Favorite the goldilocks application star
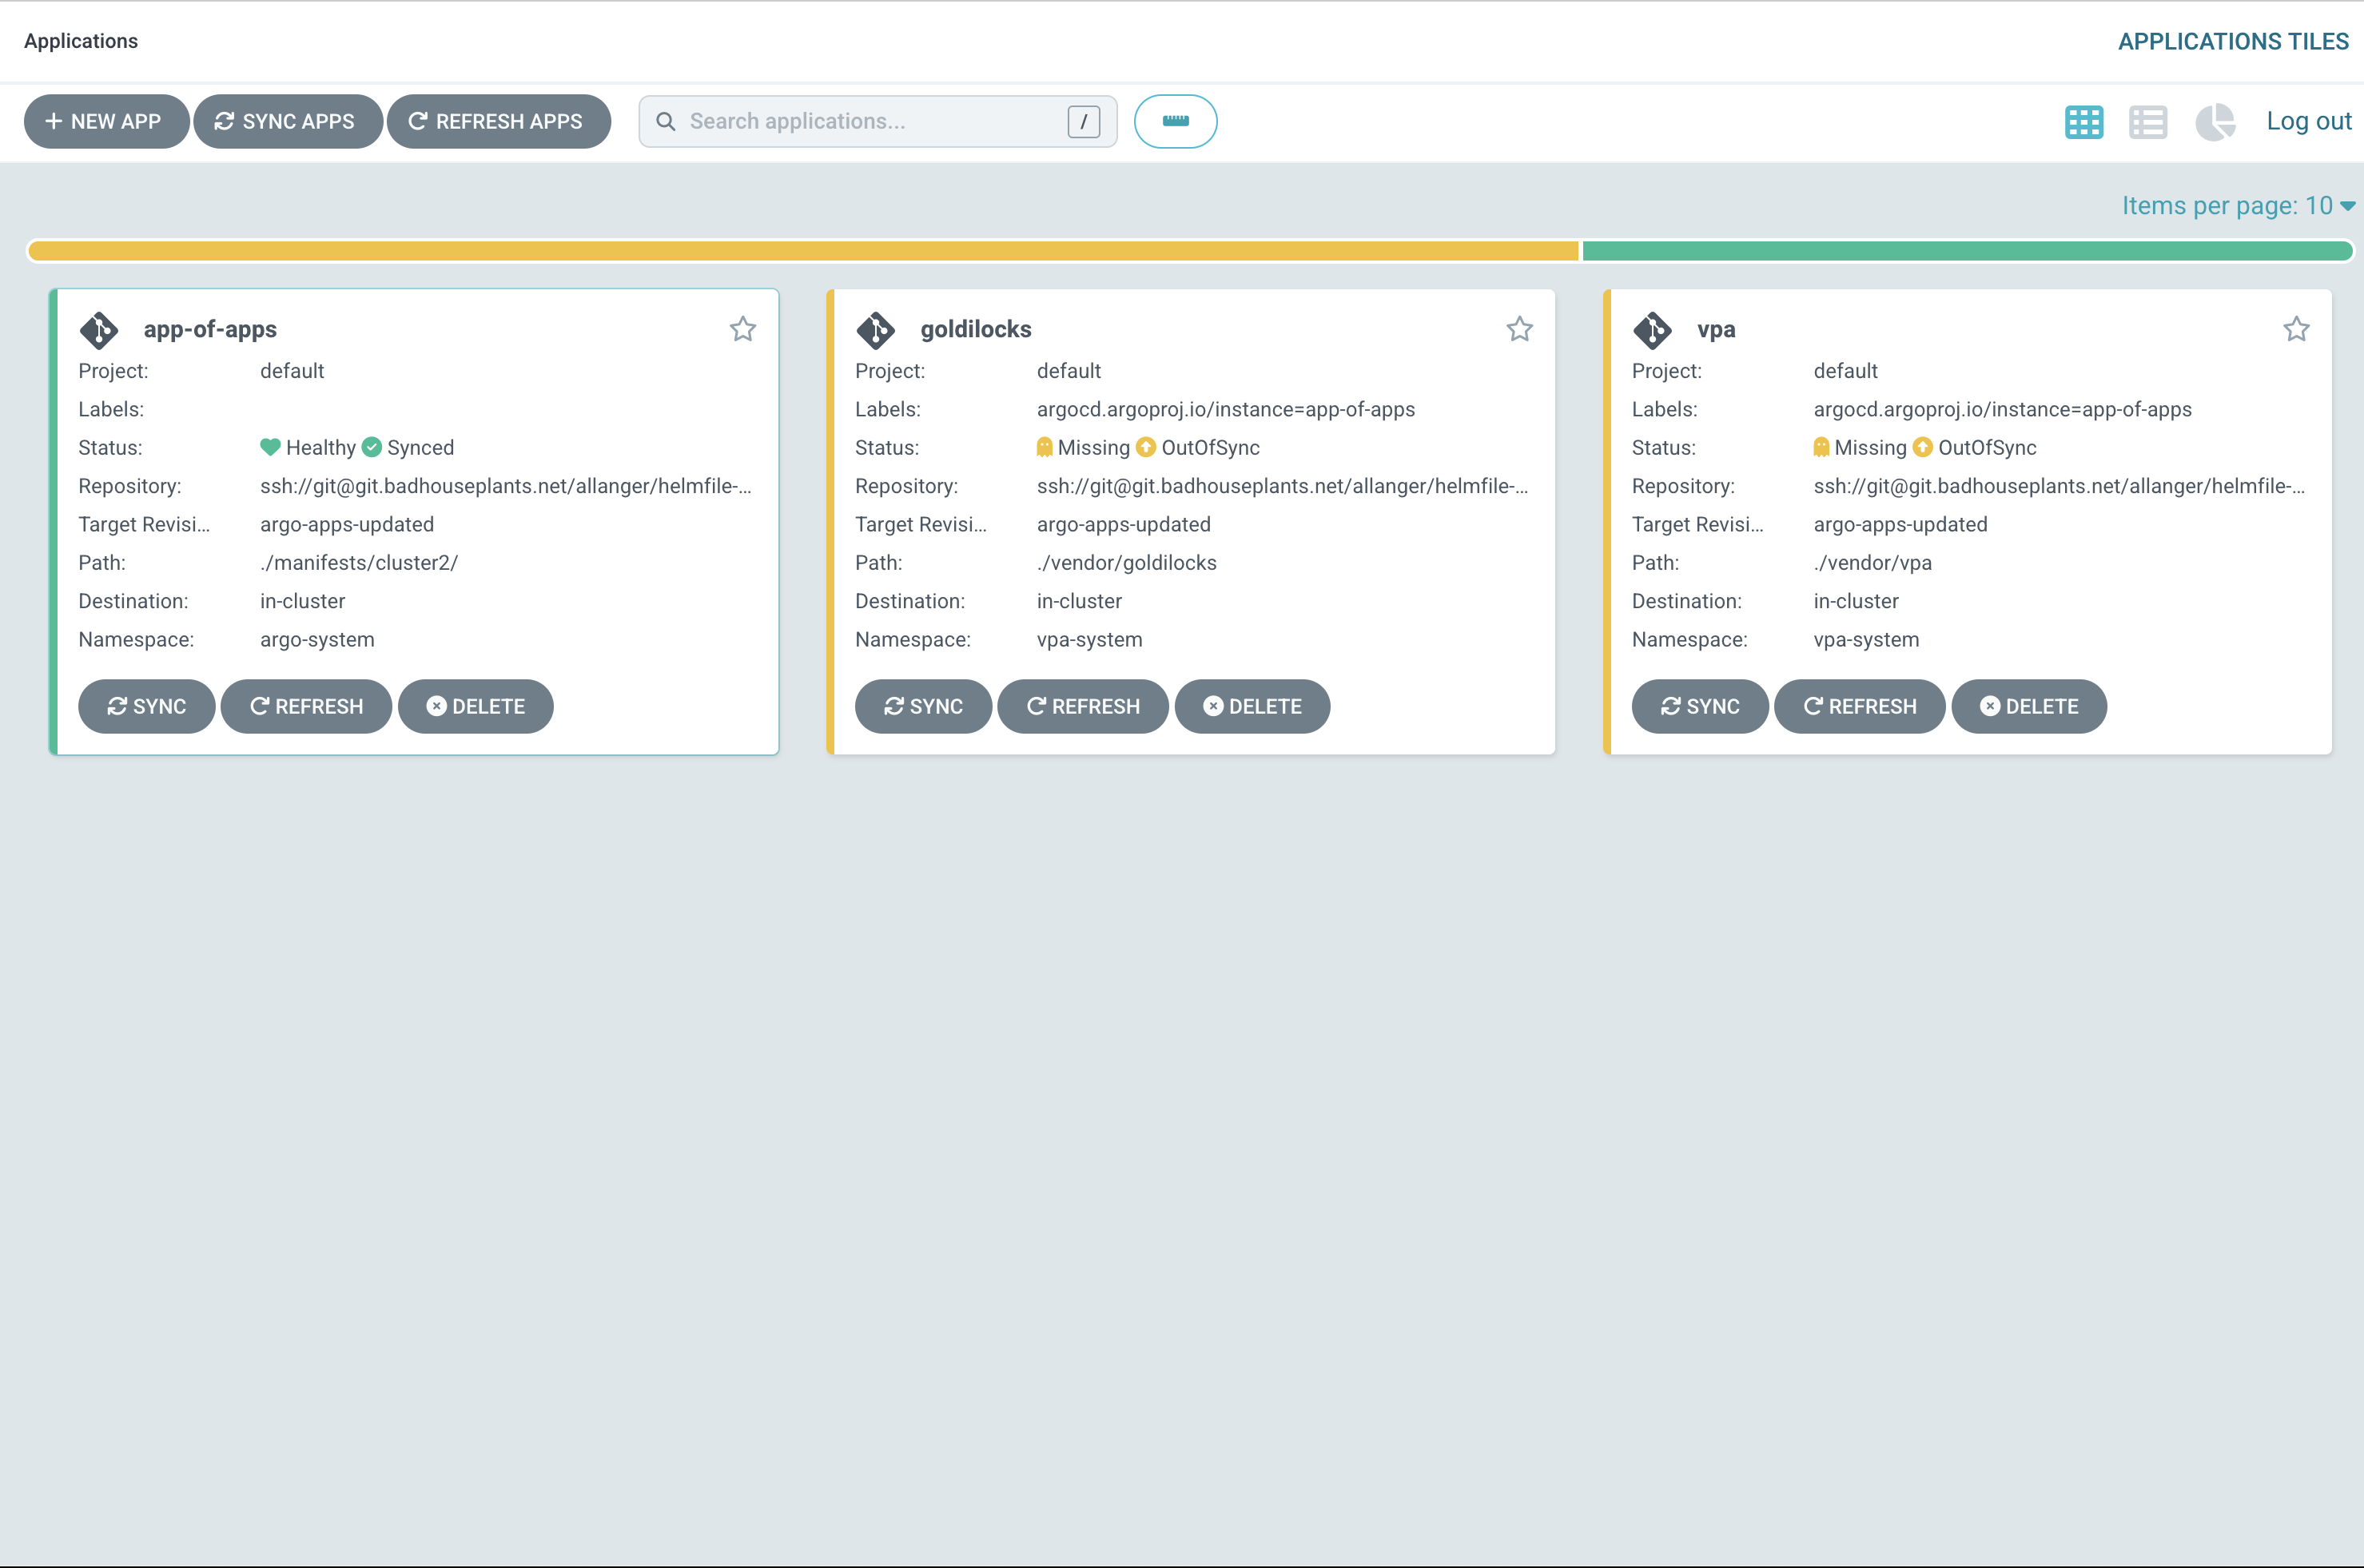The height and width of the screenshot is (1568, 2364). (1520, 329)
